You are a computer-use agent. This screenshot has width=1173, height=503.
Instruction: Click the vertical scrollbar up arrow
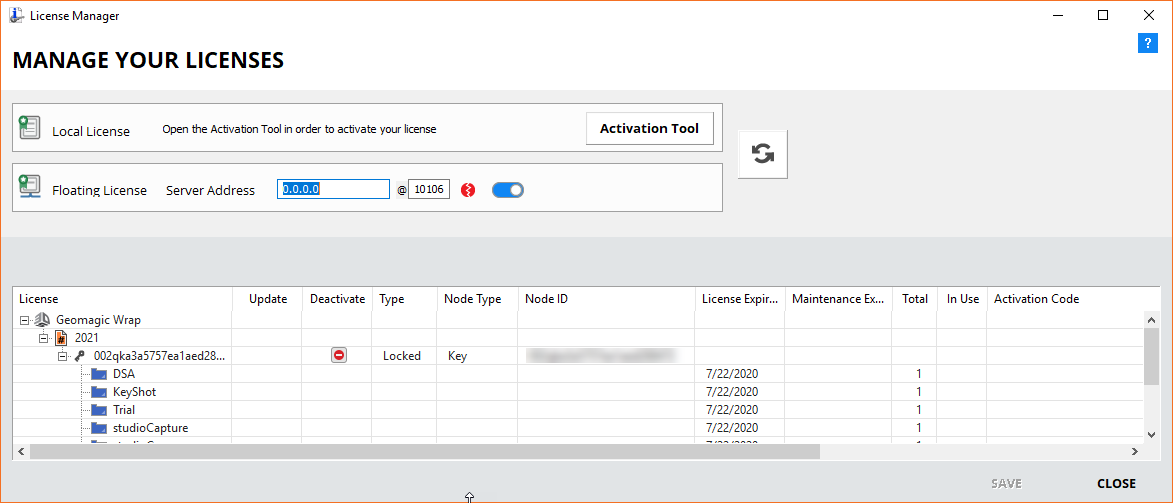pyautogui.click(x=1152, y=318)
